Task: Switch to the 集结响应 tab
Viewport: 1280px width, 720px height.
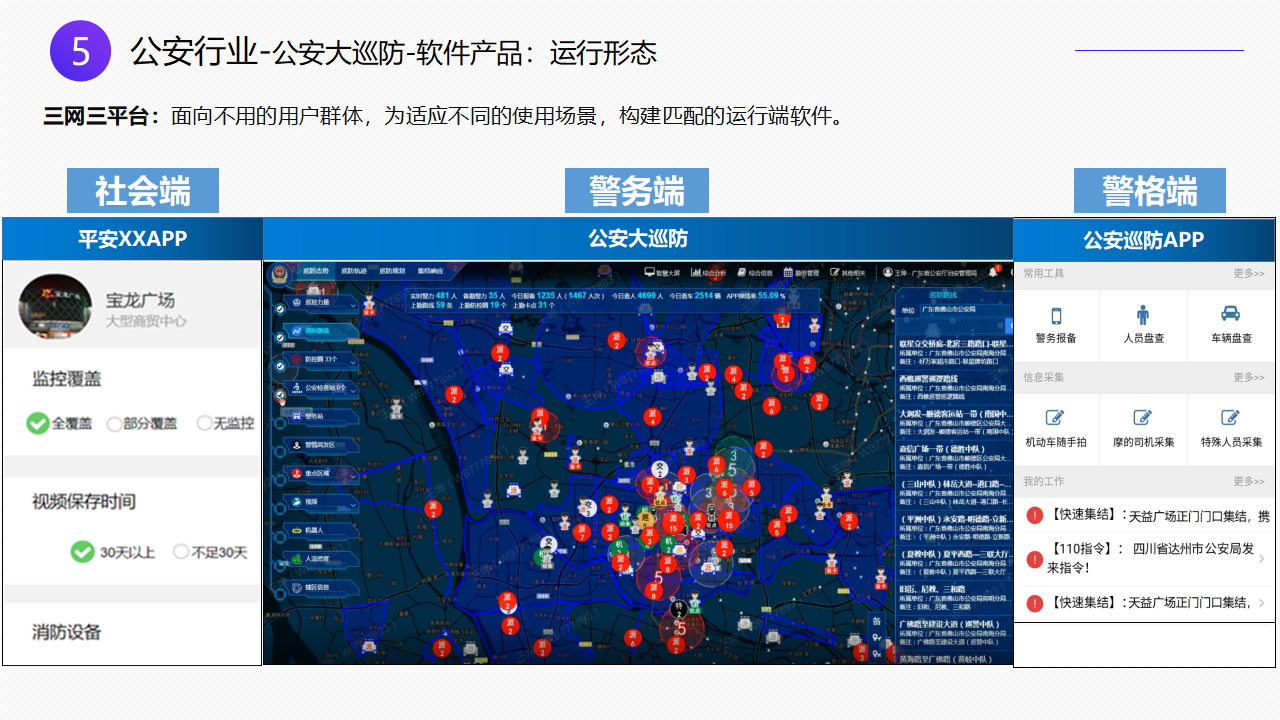Action: [430, 271]
